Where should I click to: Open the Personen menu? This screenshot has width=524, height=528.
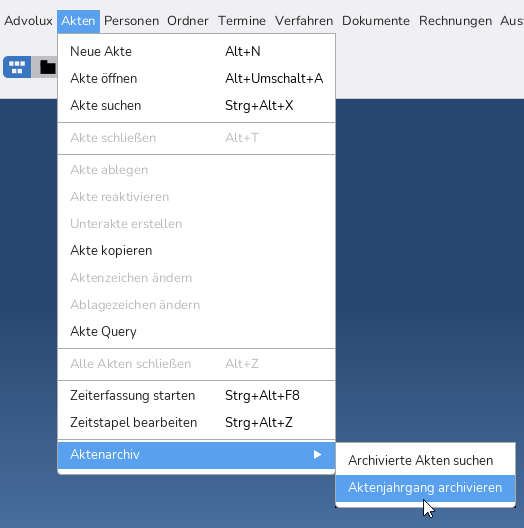(x=131, y=21)
